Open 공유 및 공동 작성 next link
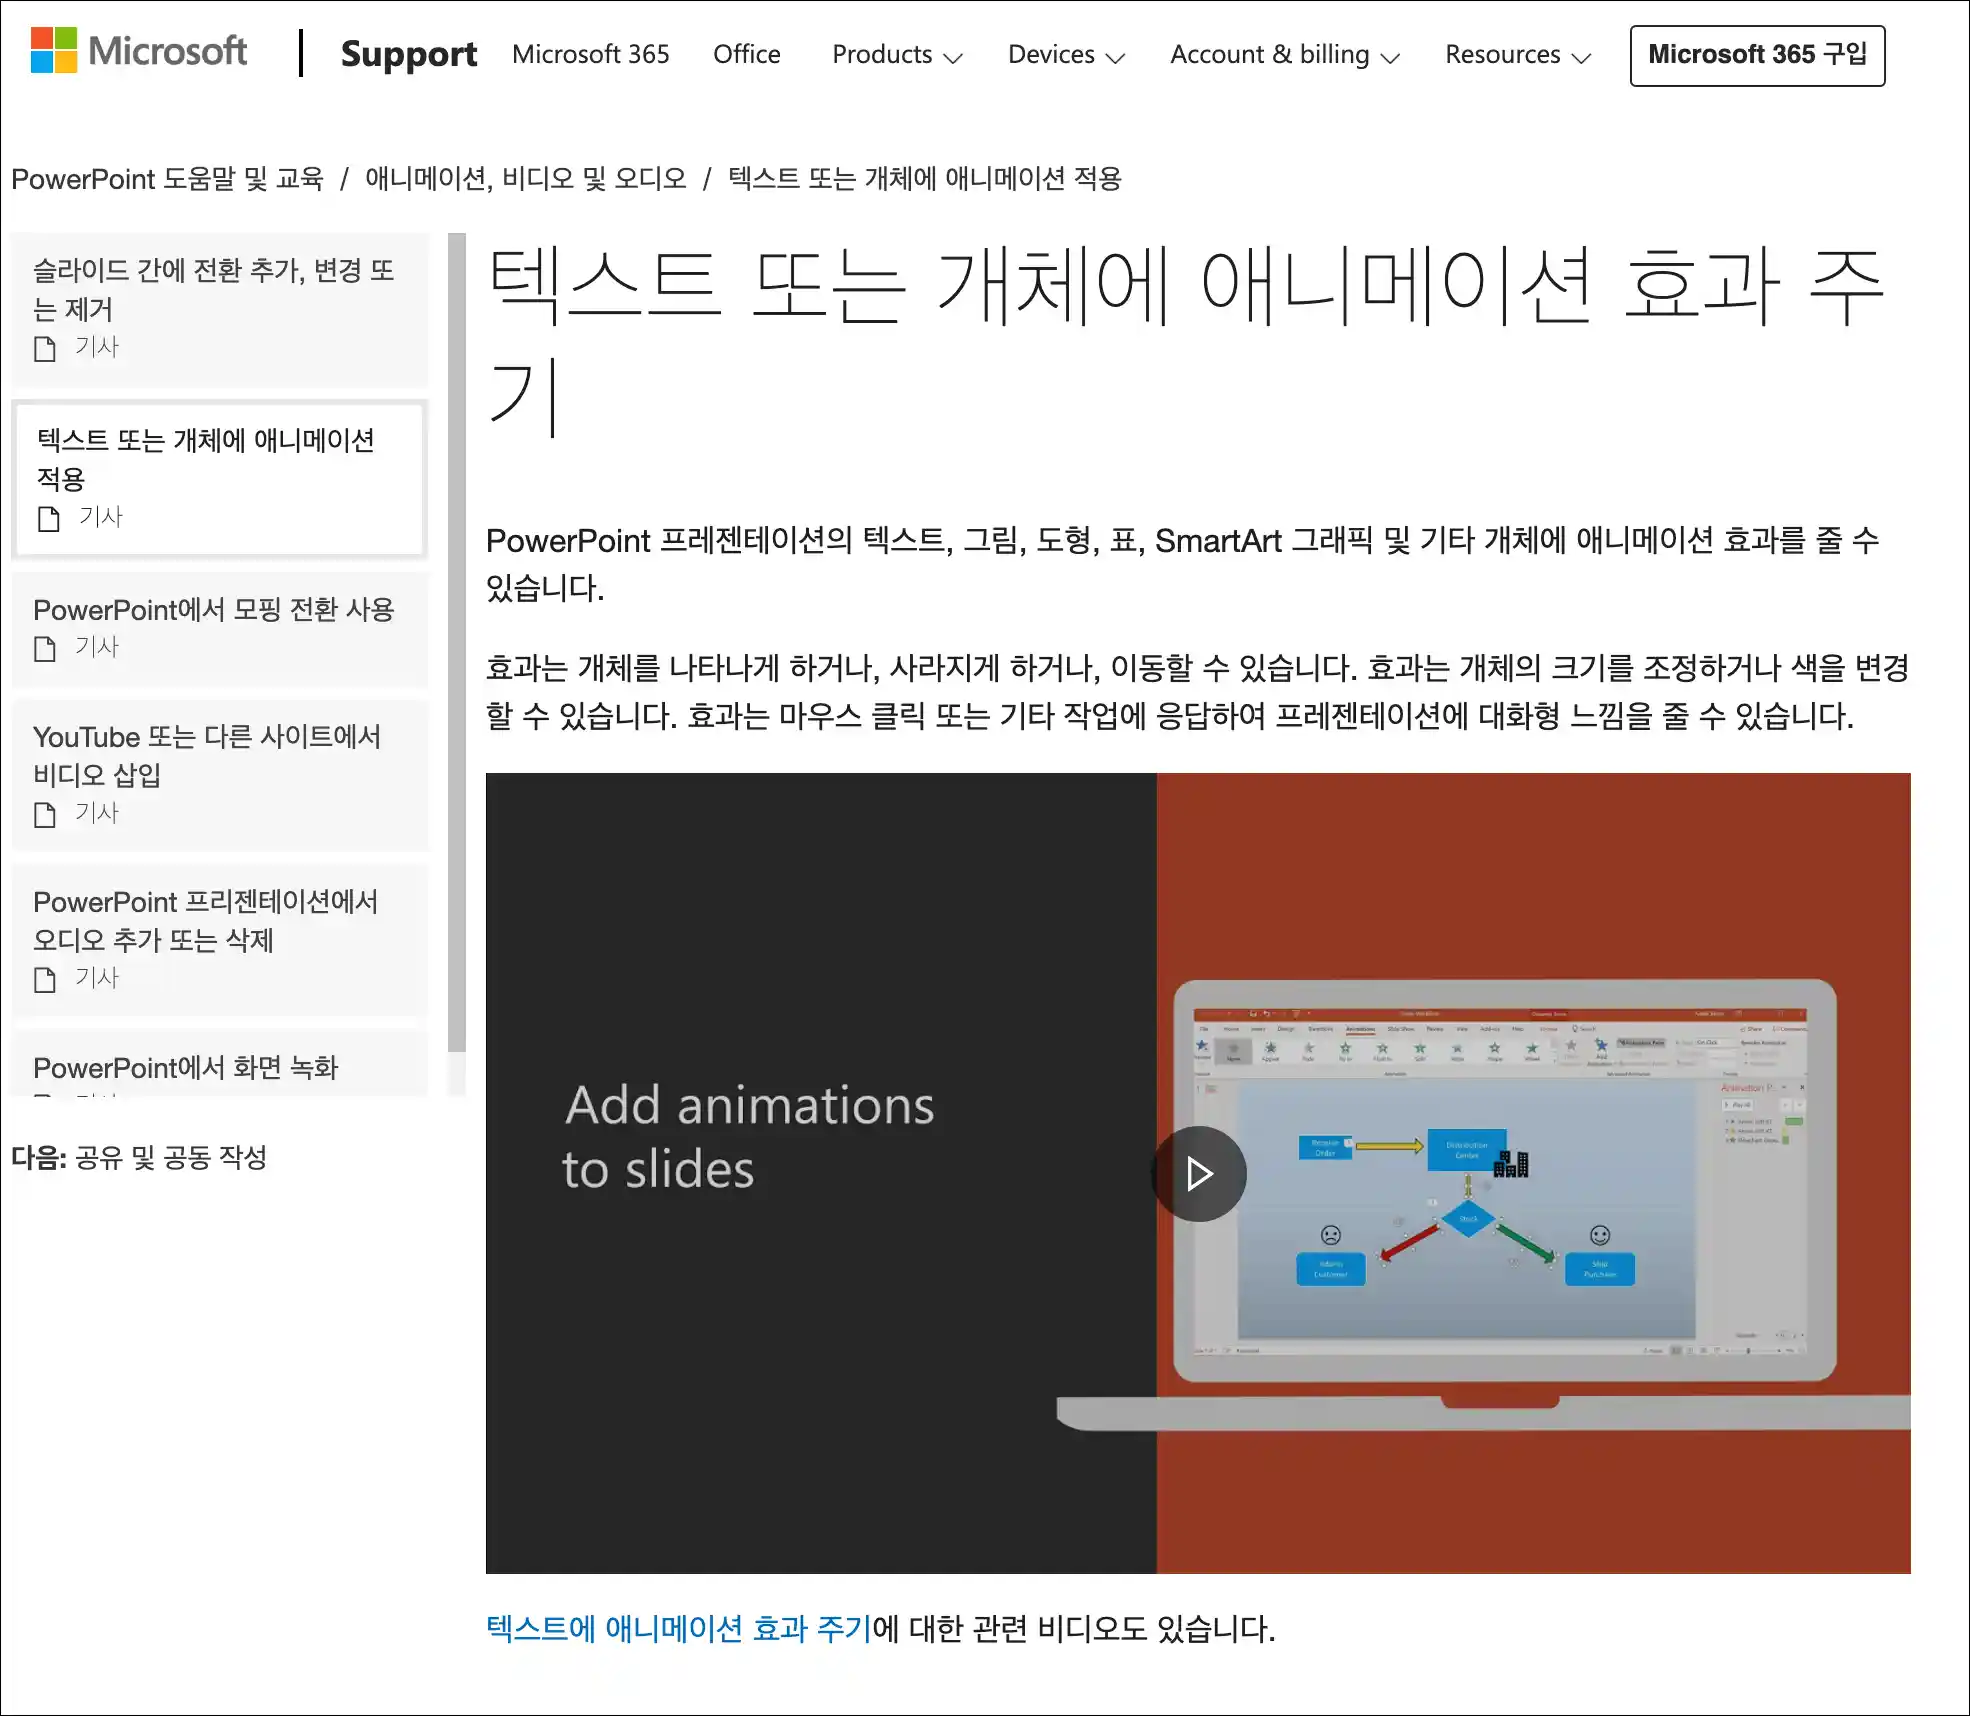1970x1716 pixels. (x=171, y=1157)
